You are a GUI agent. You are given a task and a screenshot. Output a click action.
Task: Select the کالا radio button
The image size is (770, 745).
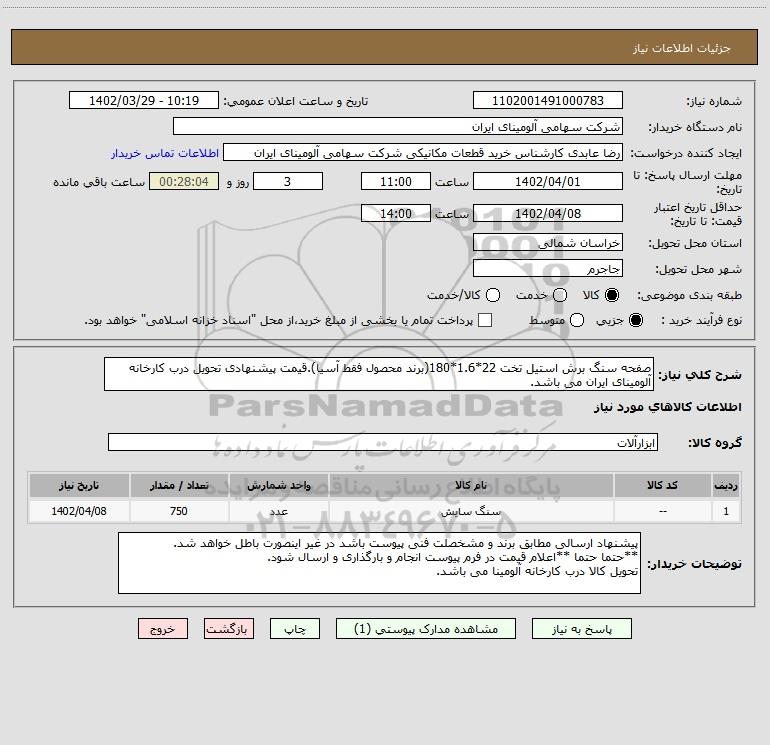612,295
